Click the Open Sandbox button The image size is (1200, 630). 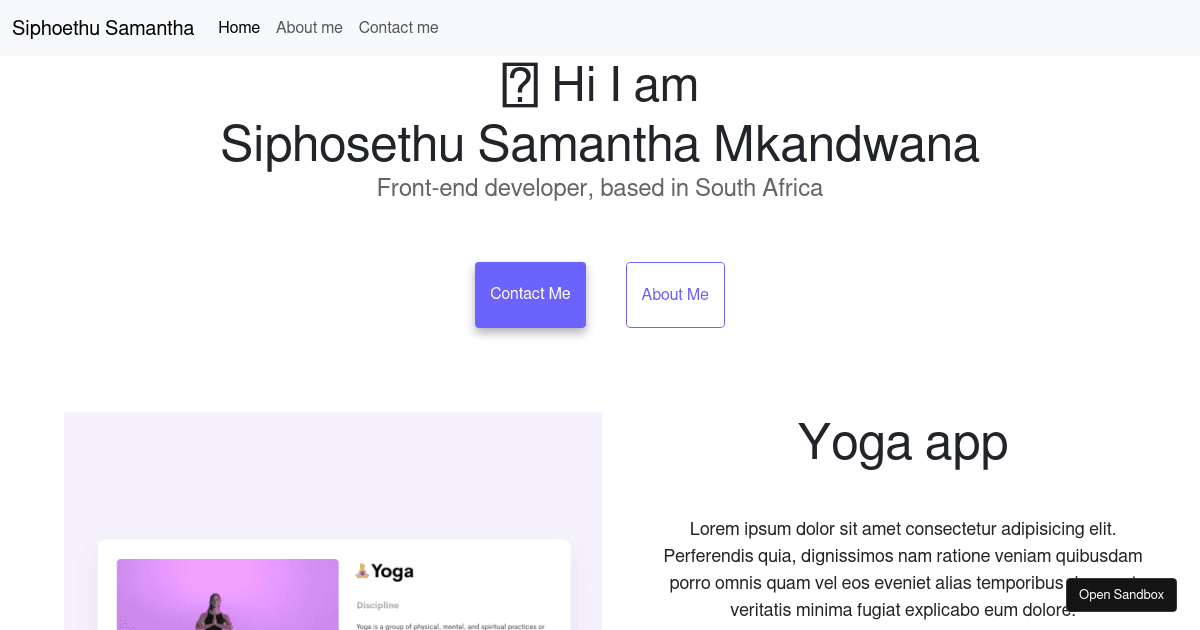1121,595
